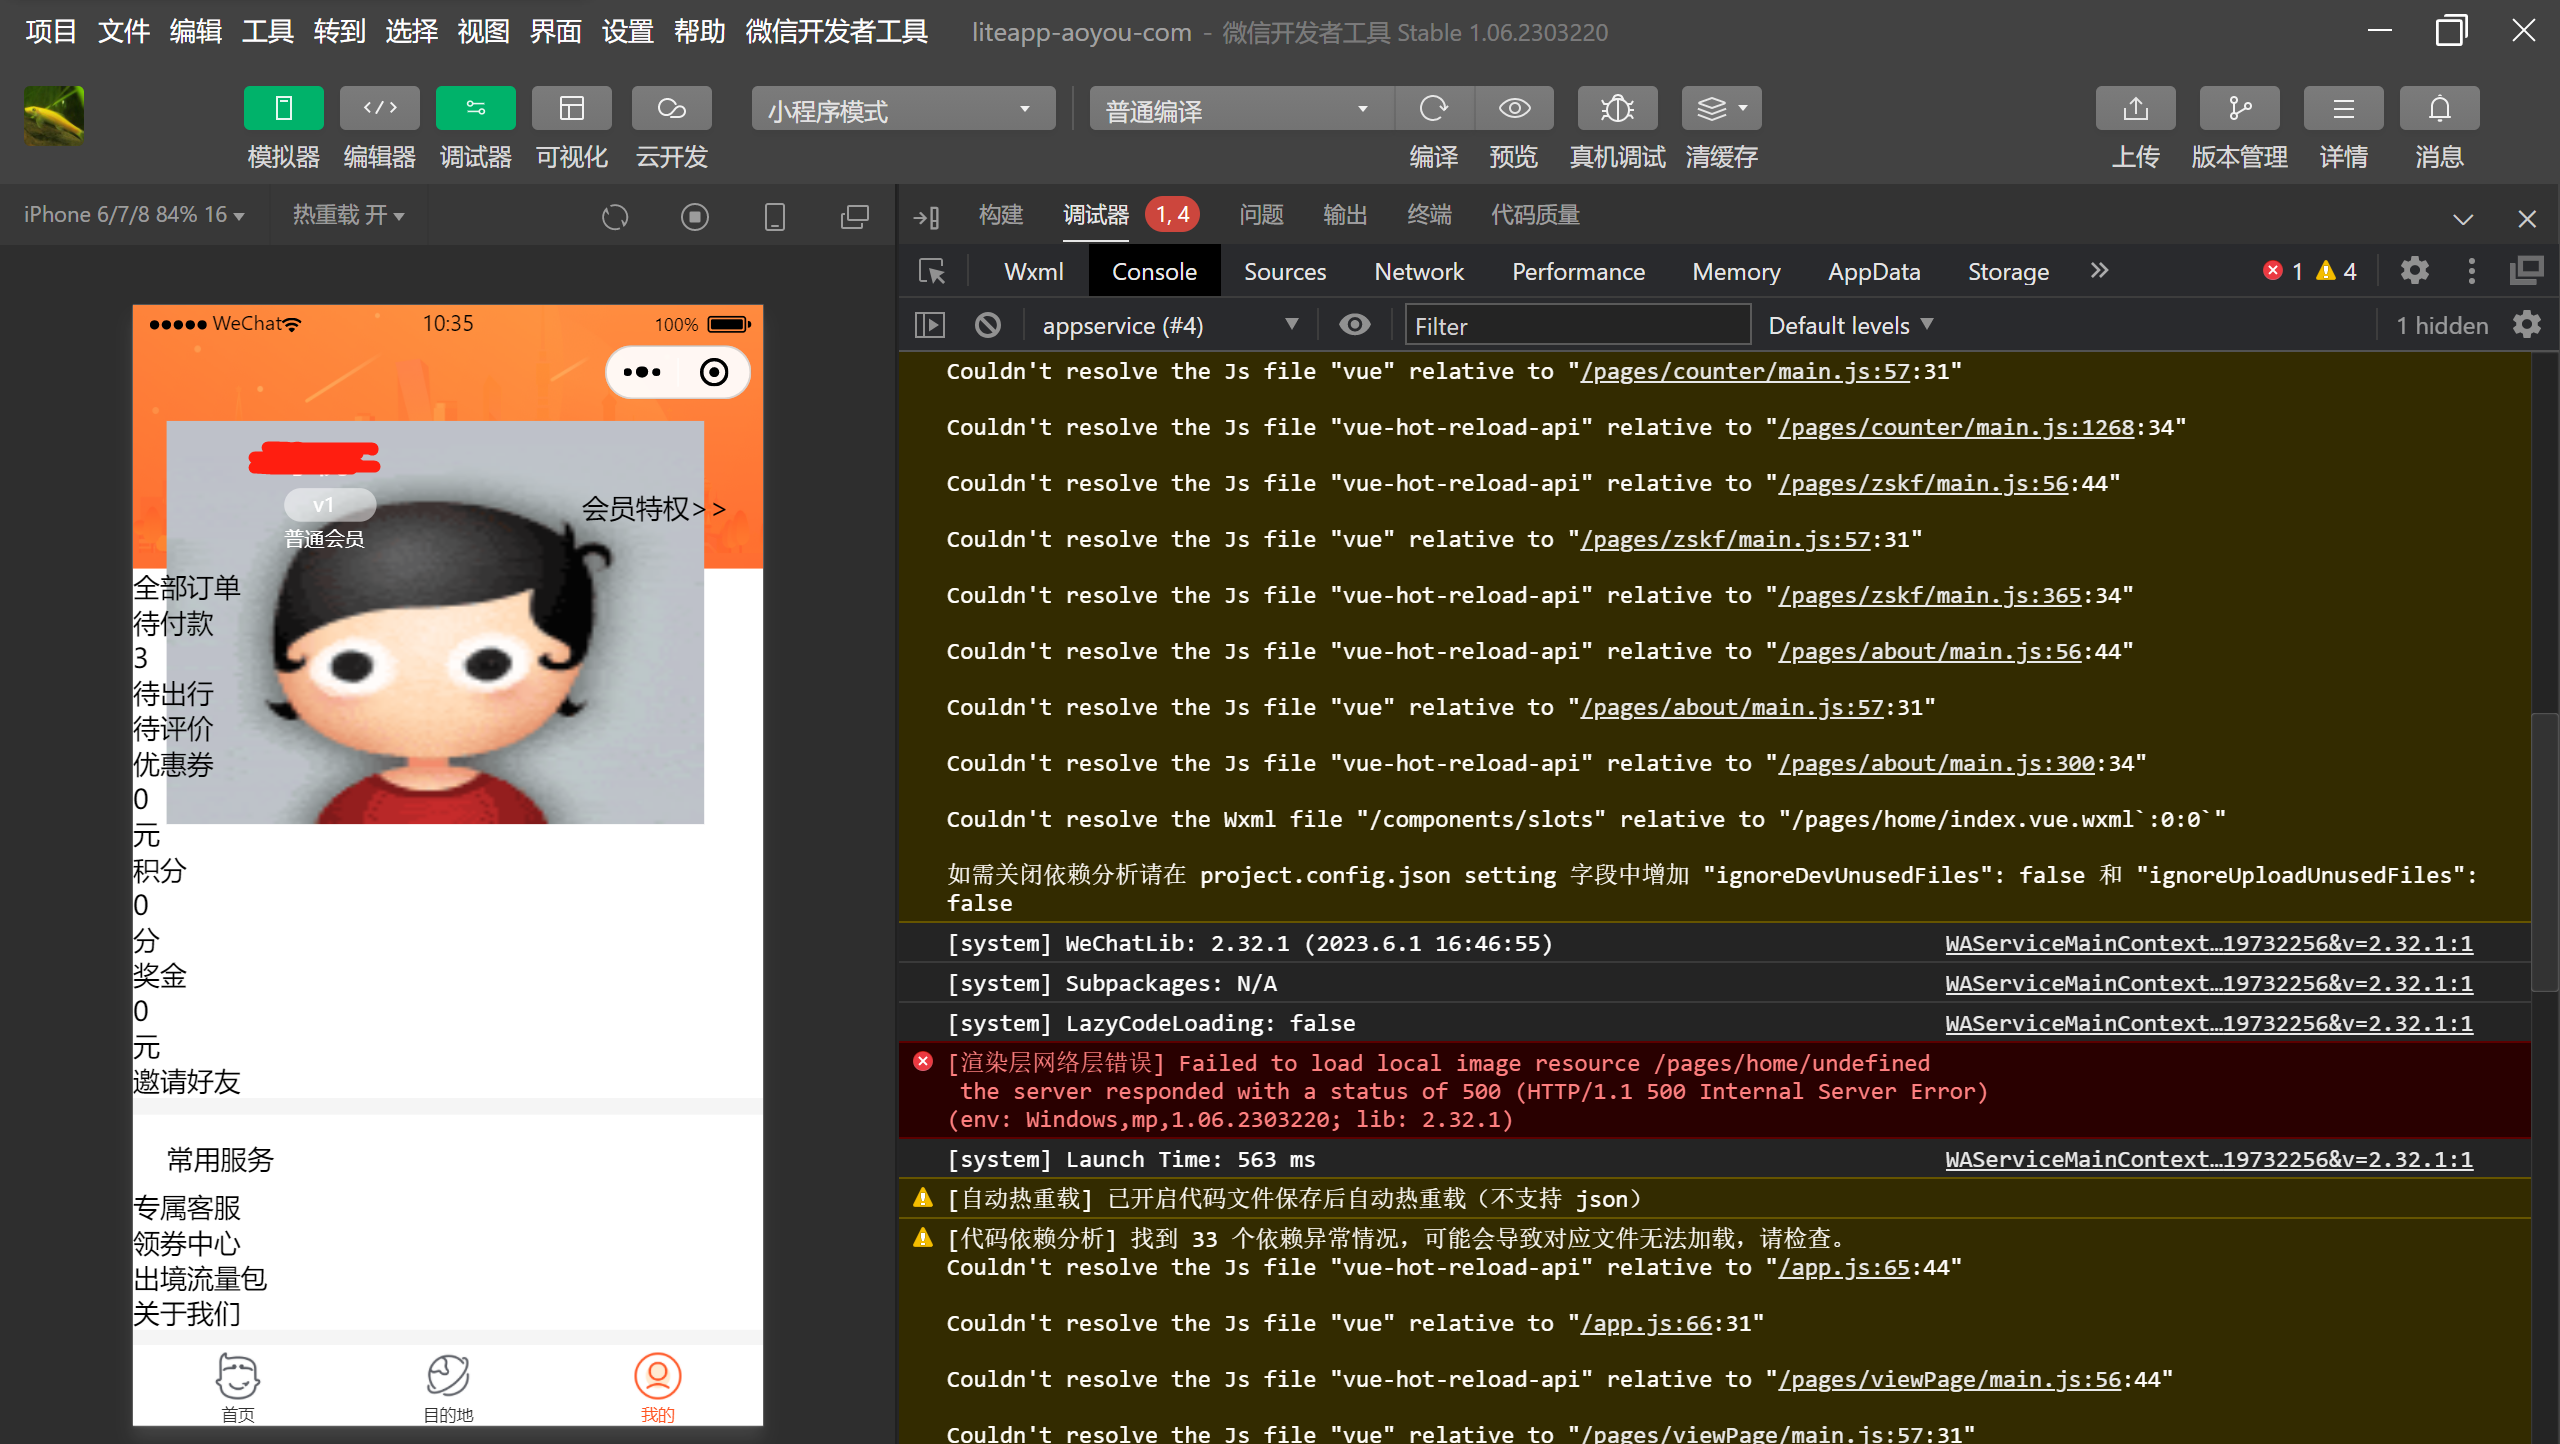Open the hot reload (热重载) dropdown
This screenshot has height=1444, width=2560.
tap(348, 215)
